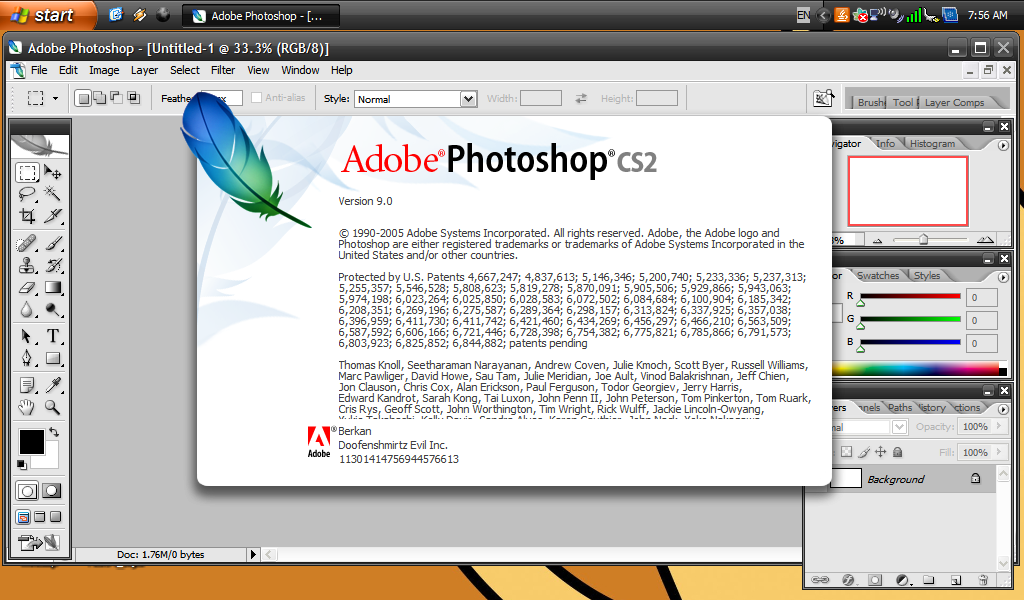Select the Path Selection tool

27,336
